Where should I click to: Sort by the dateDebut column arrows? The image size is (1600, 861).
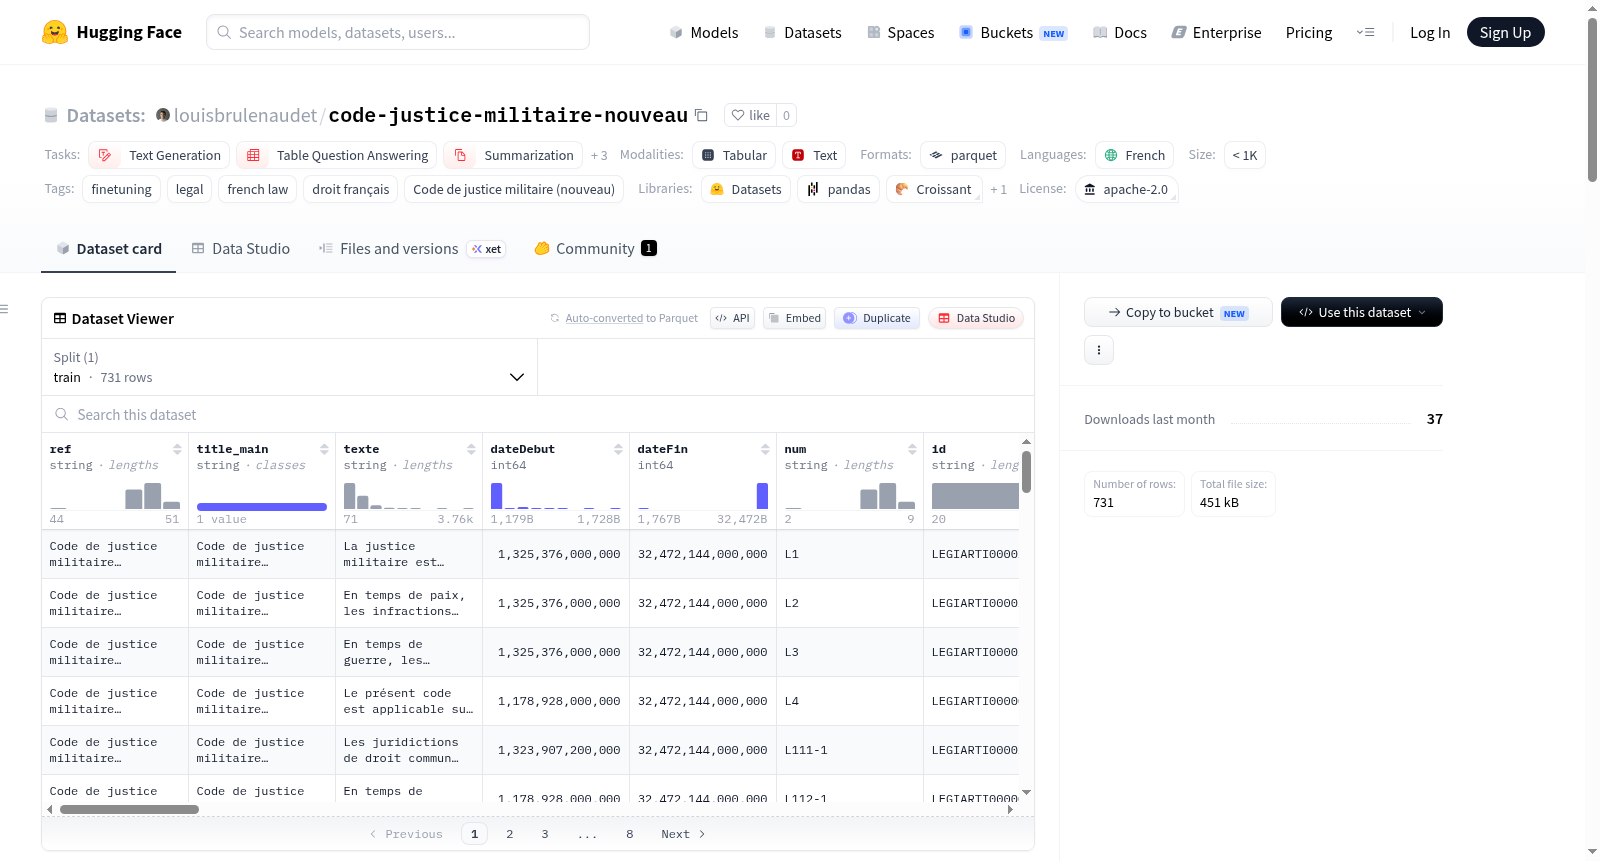618,449
